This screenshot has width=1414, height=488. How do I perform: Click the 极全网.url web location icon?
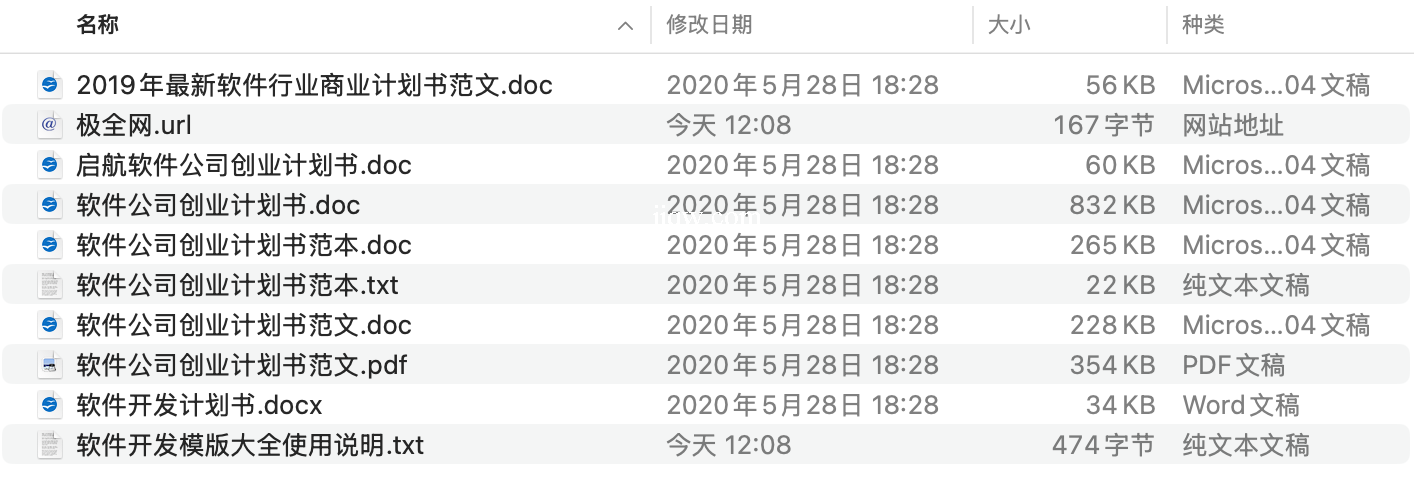coord(49,125)
